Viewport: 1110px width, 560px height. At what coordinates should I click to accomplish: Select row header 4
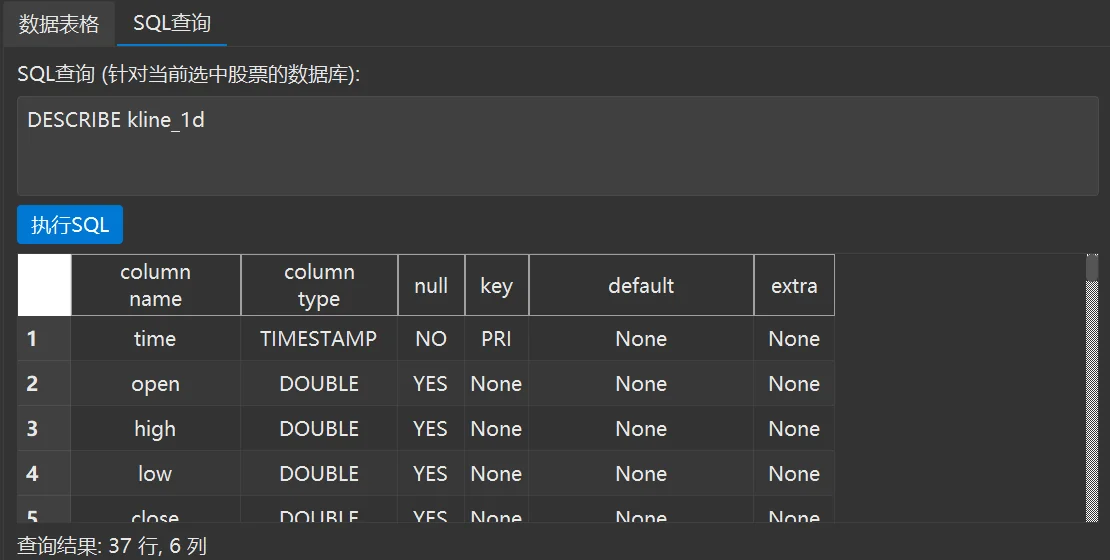pyautogui.click(x=44, y=474)
